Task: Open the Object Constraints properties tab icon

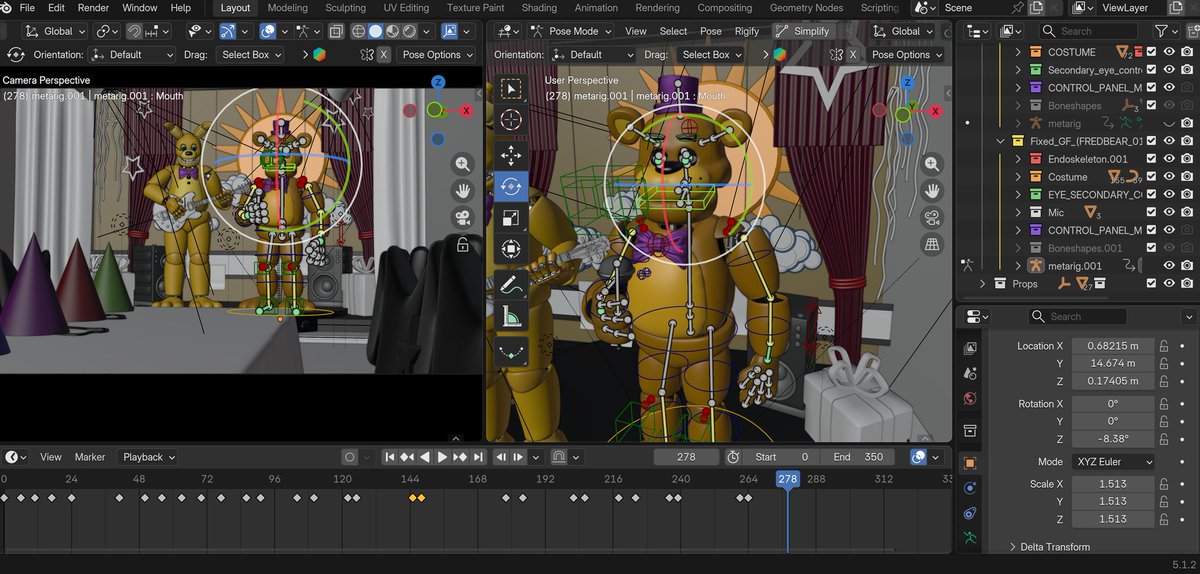Action: tap(969, 513)
